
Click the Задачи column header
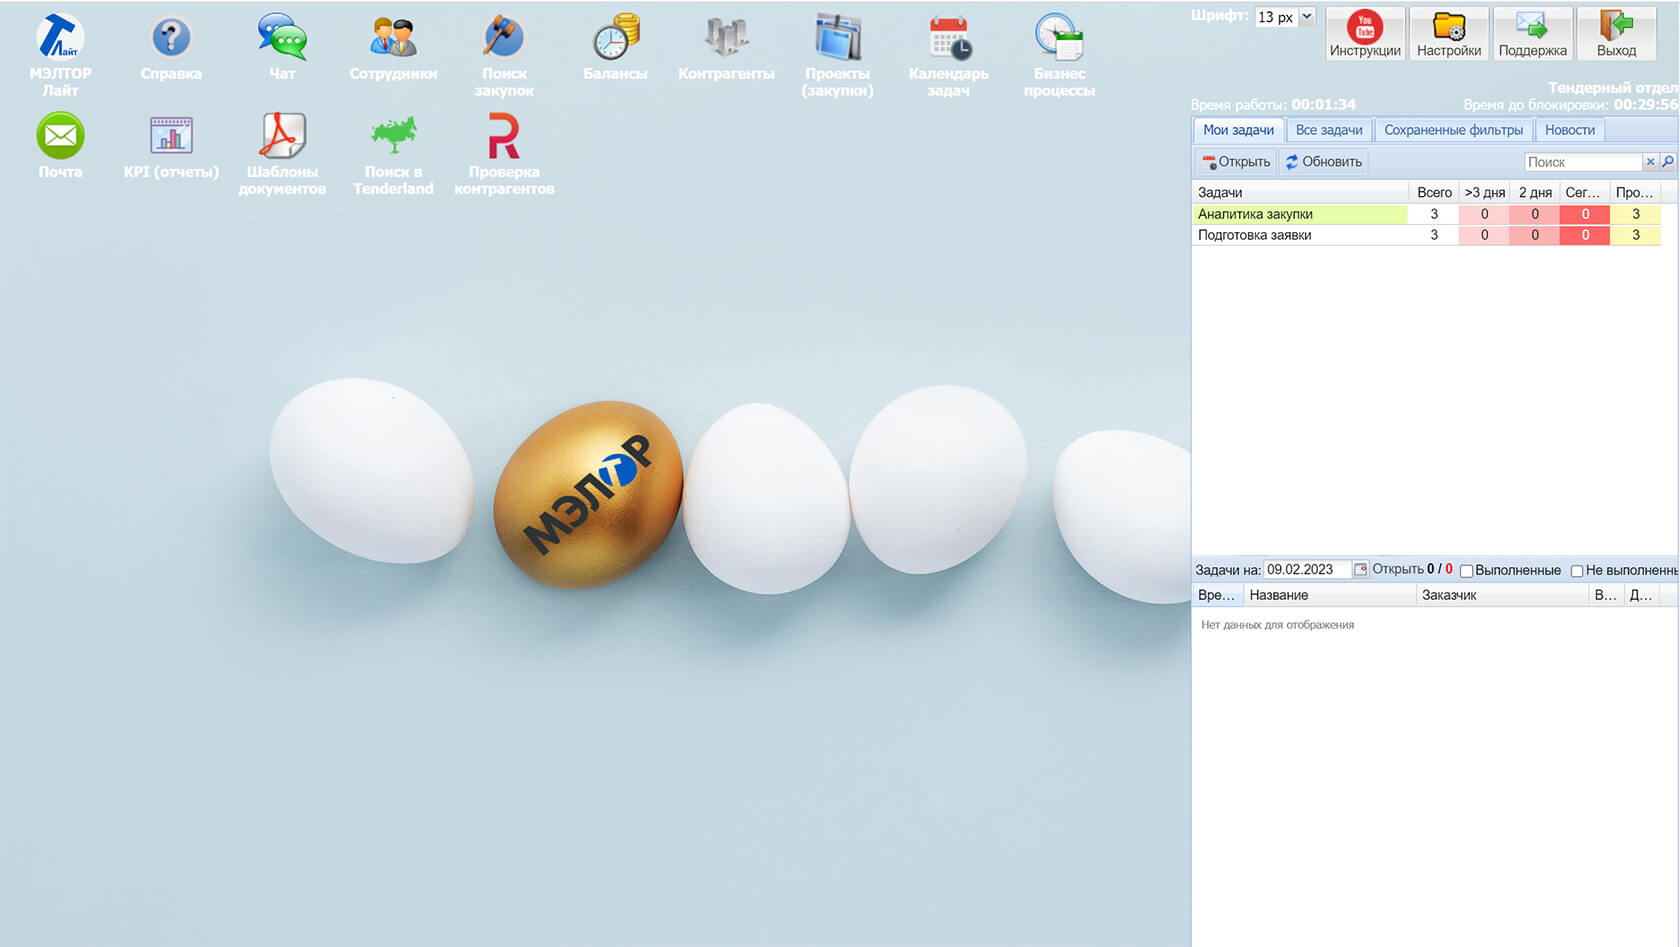pos(1300,192)
